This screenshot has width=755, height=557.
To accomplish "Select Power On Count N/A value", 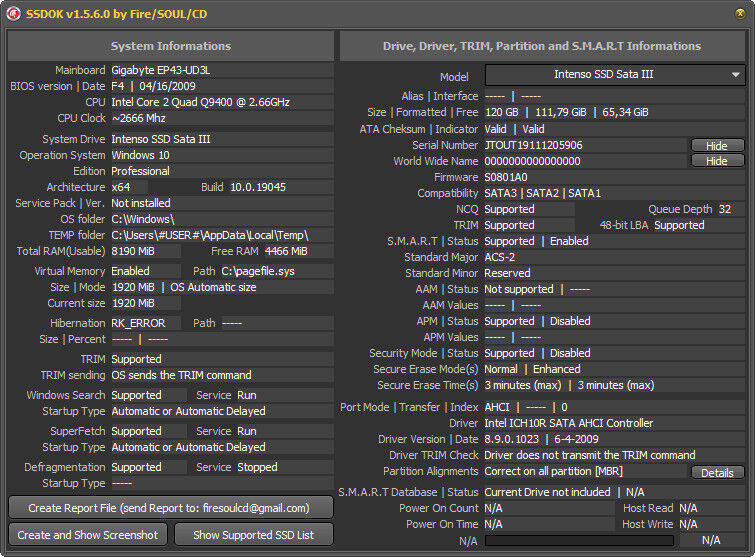I will click(493, 508).
